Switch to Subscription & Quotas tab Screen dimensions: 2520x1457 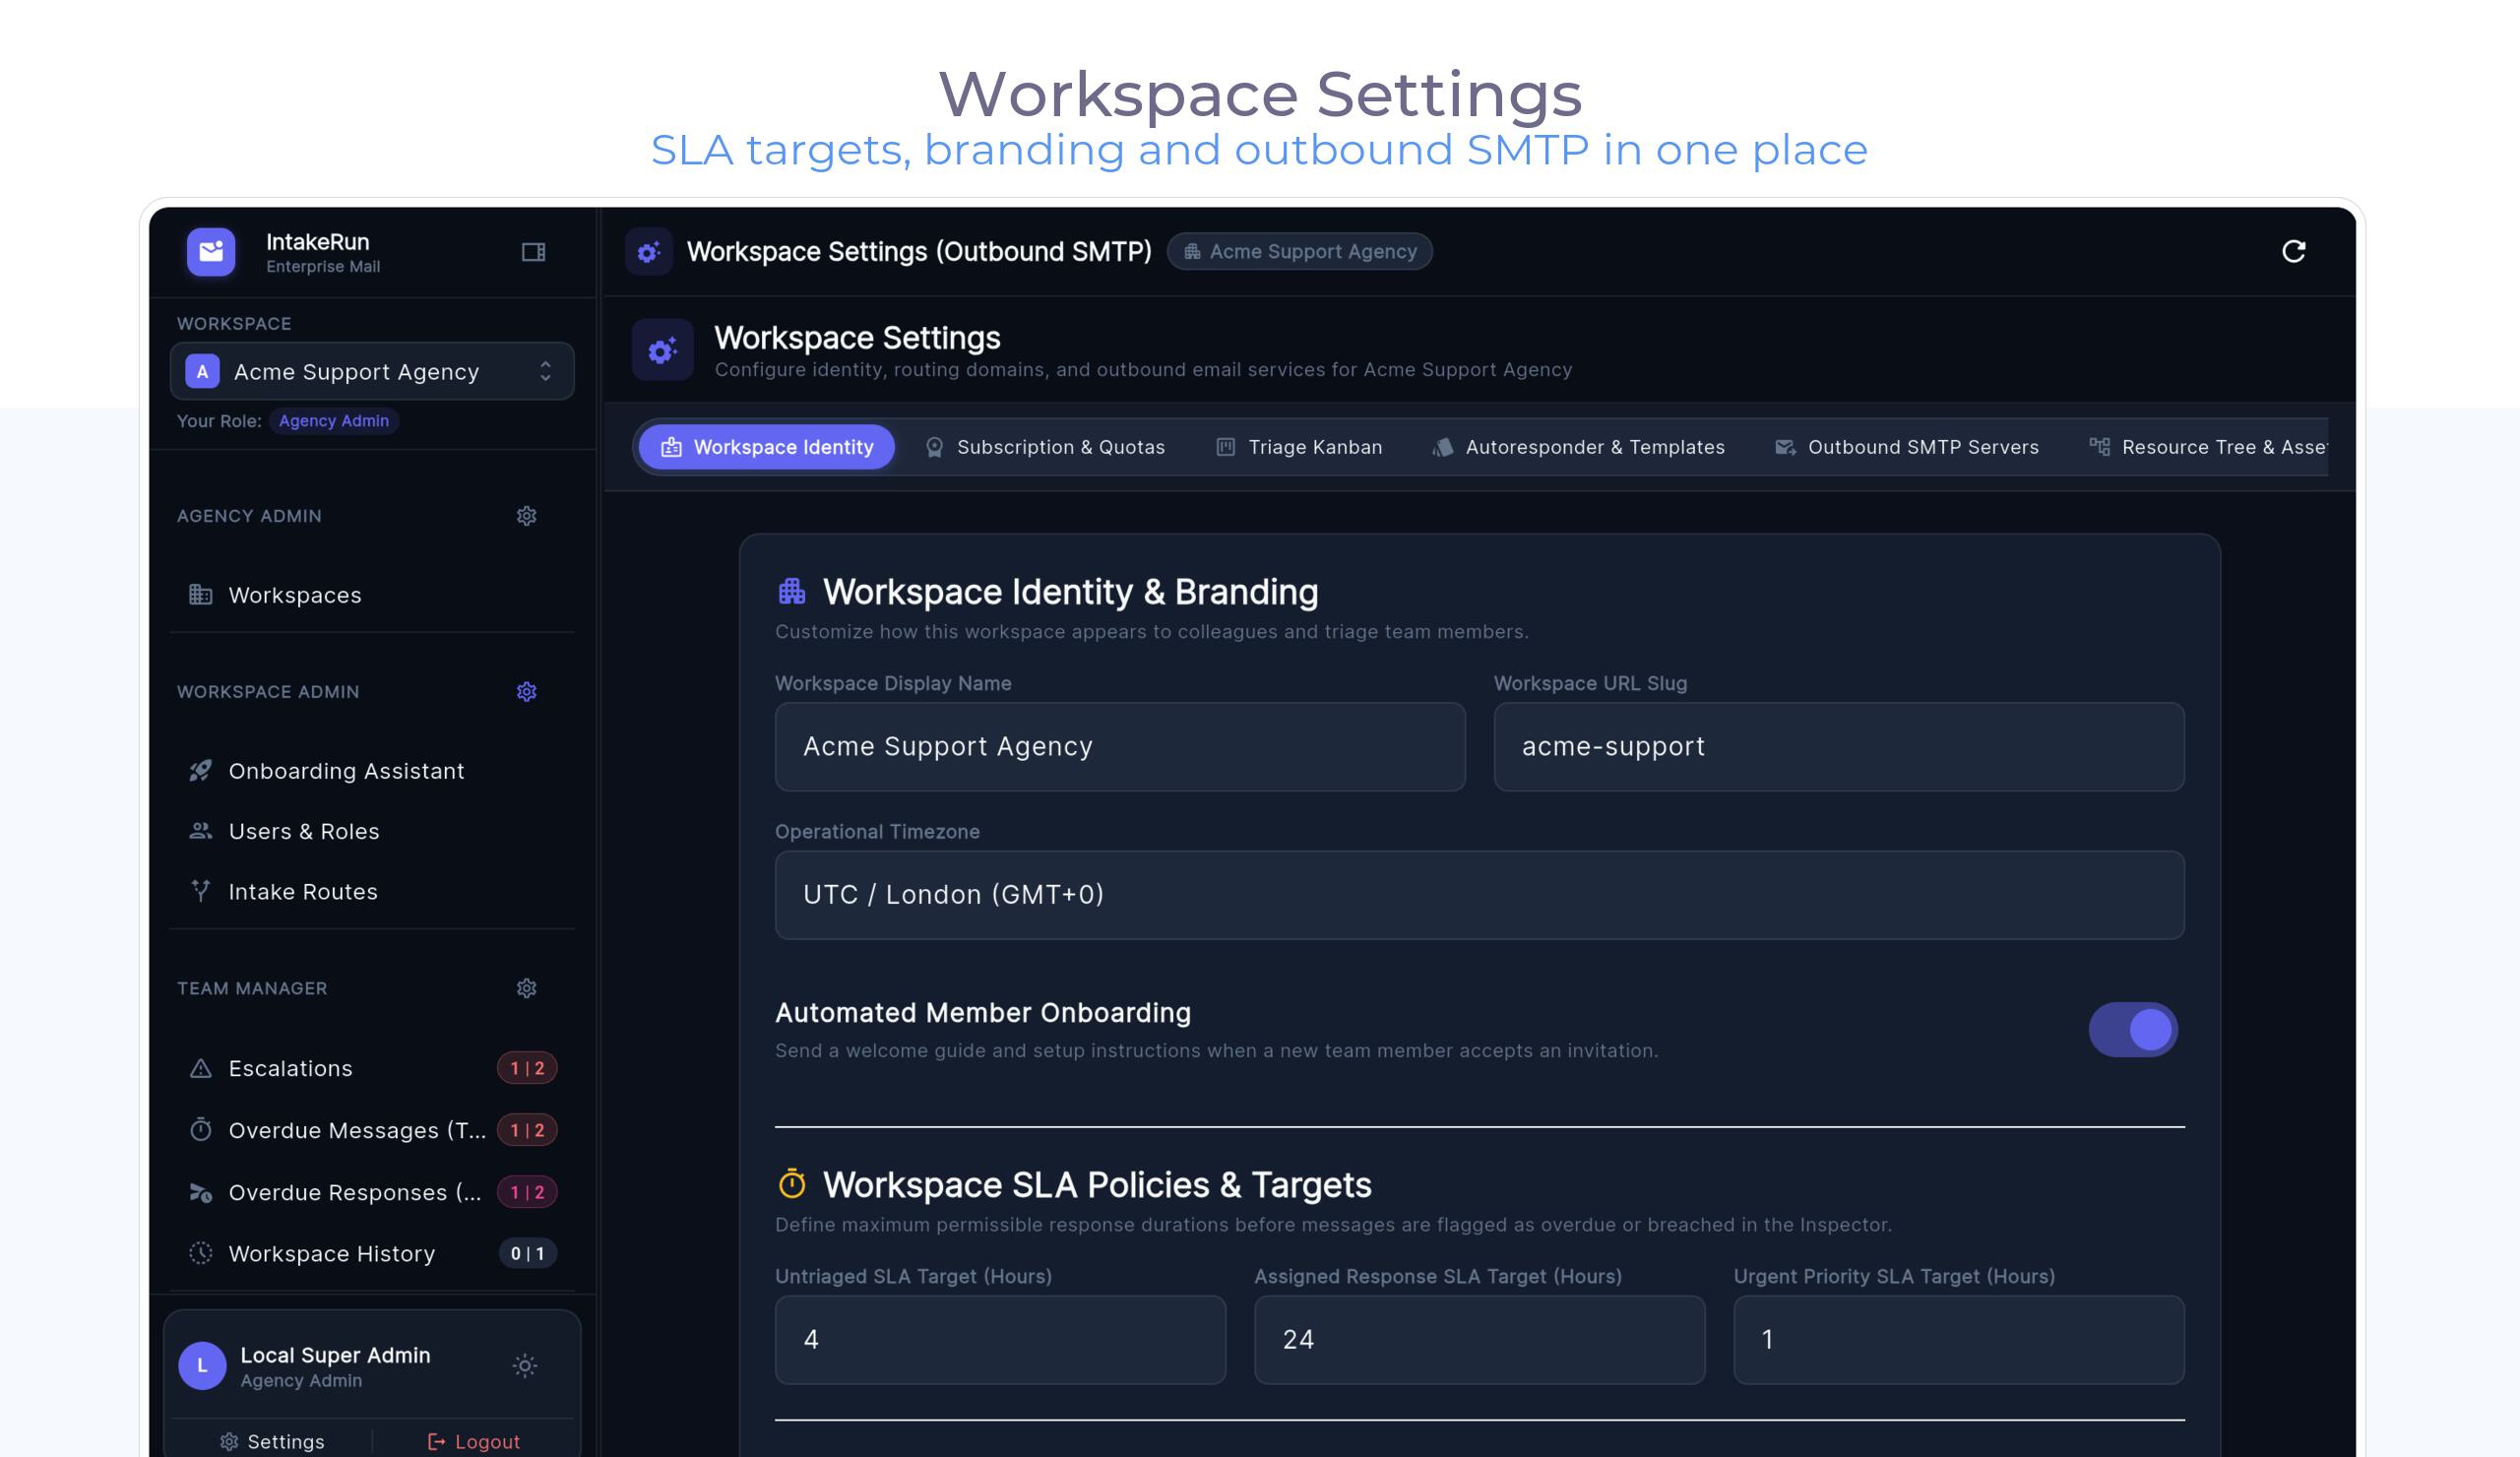pyautogui.click(x=1045, y=447)
